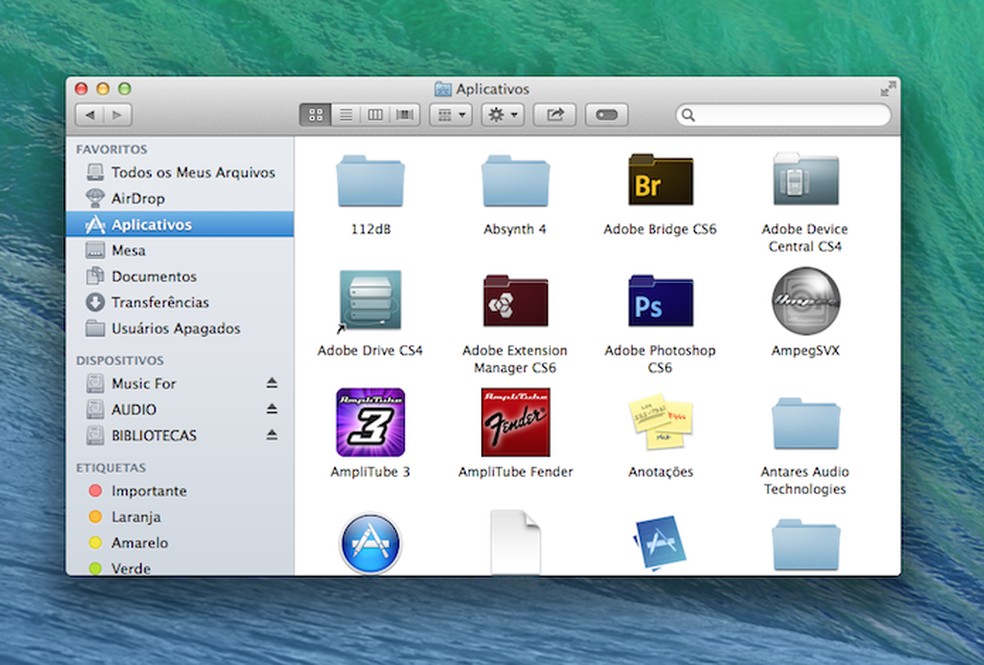Click the edit tags toolbar button

tap(607, 115)
